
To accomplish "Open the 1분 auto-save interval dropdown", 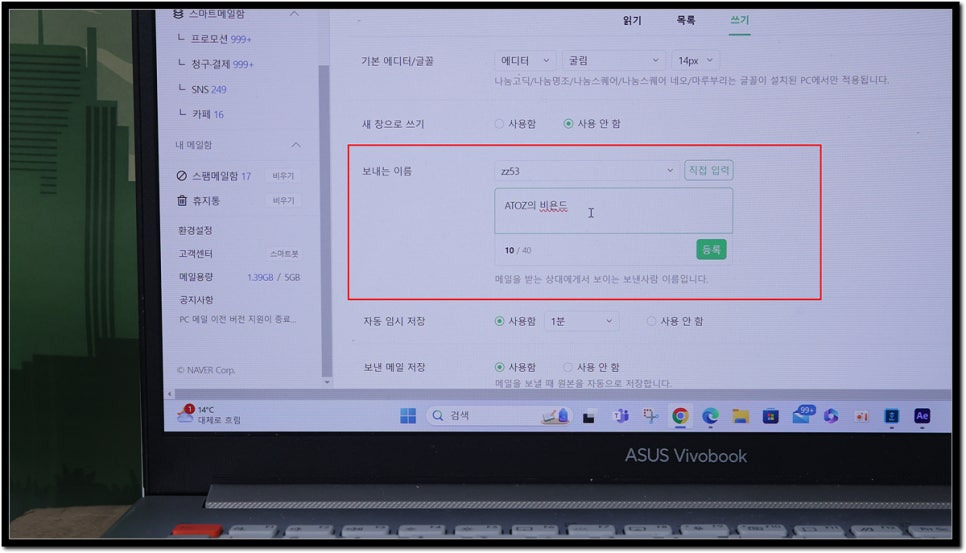I will click(582, 321).
